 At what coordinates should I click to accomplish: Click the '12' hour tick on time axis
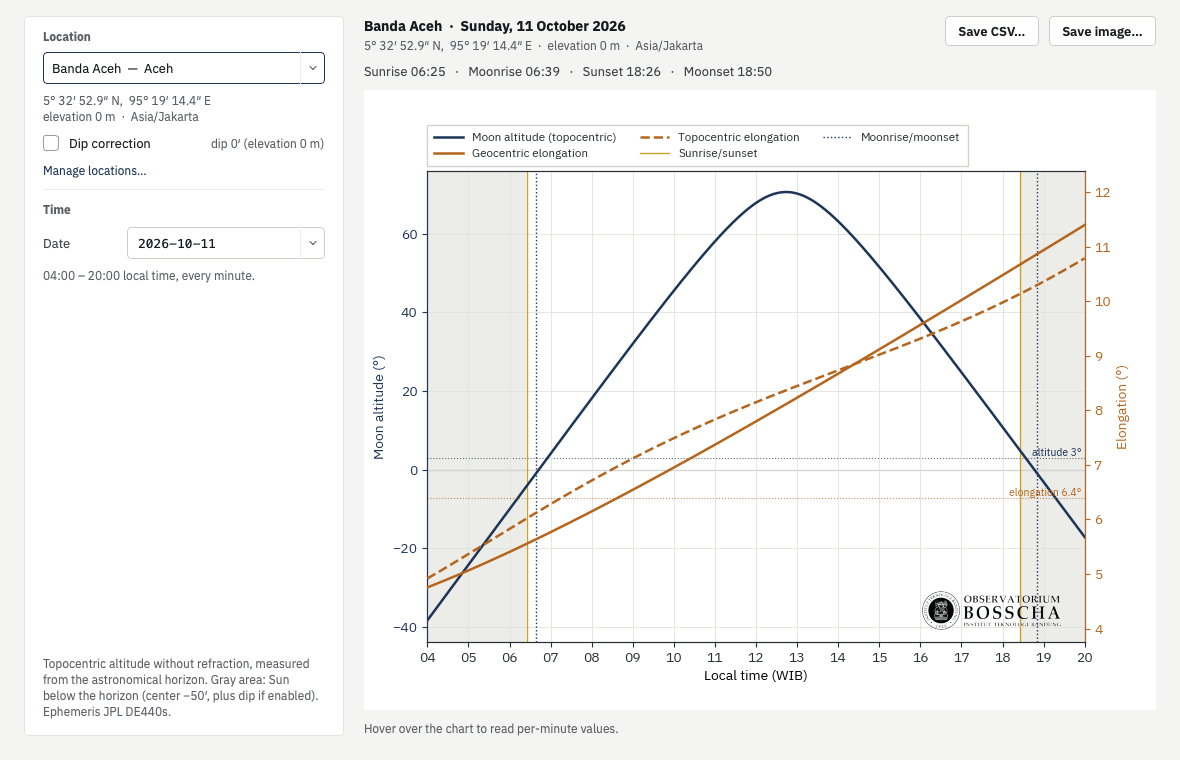pyautogui.click(x=756, y=657)
